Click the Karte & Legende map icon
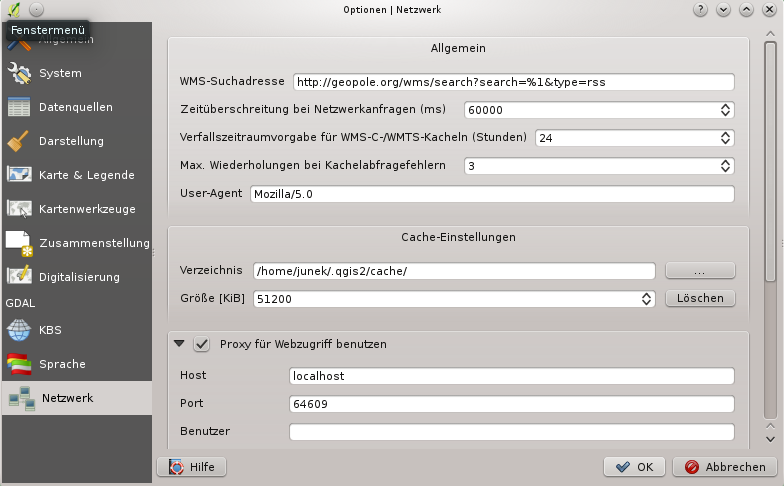This screenshot has width=784, height=486. [x=19, y=174]
